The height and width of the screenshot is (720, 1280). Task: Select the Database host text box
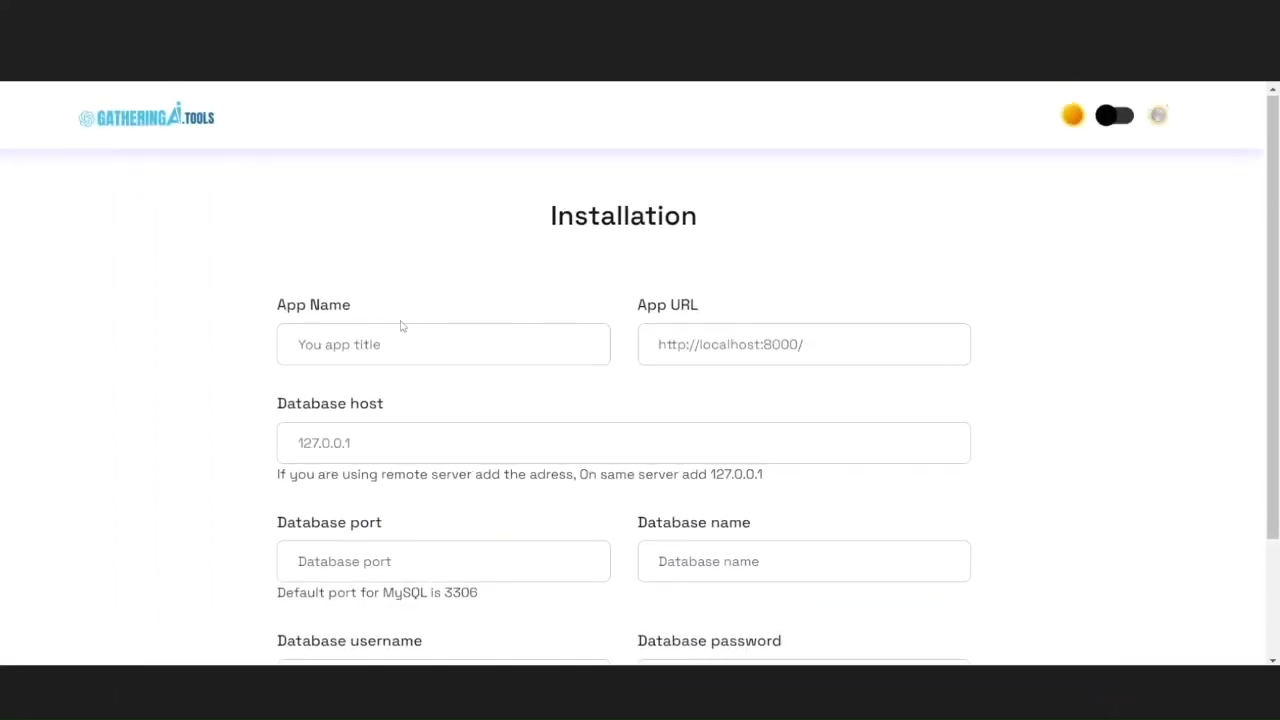click(623, 443)
